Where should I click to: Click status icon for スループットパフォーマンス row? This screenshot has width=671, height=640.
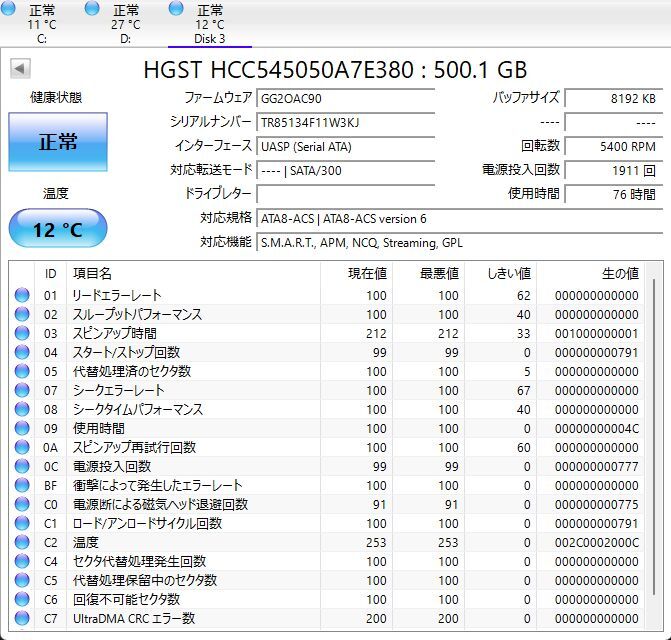coord(22,314)
